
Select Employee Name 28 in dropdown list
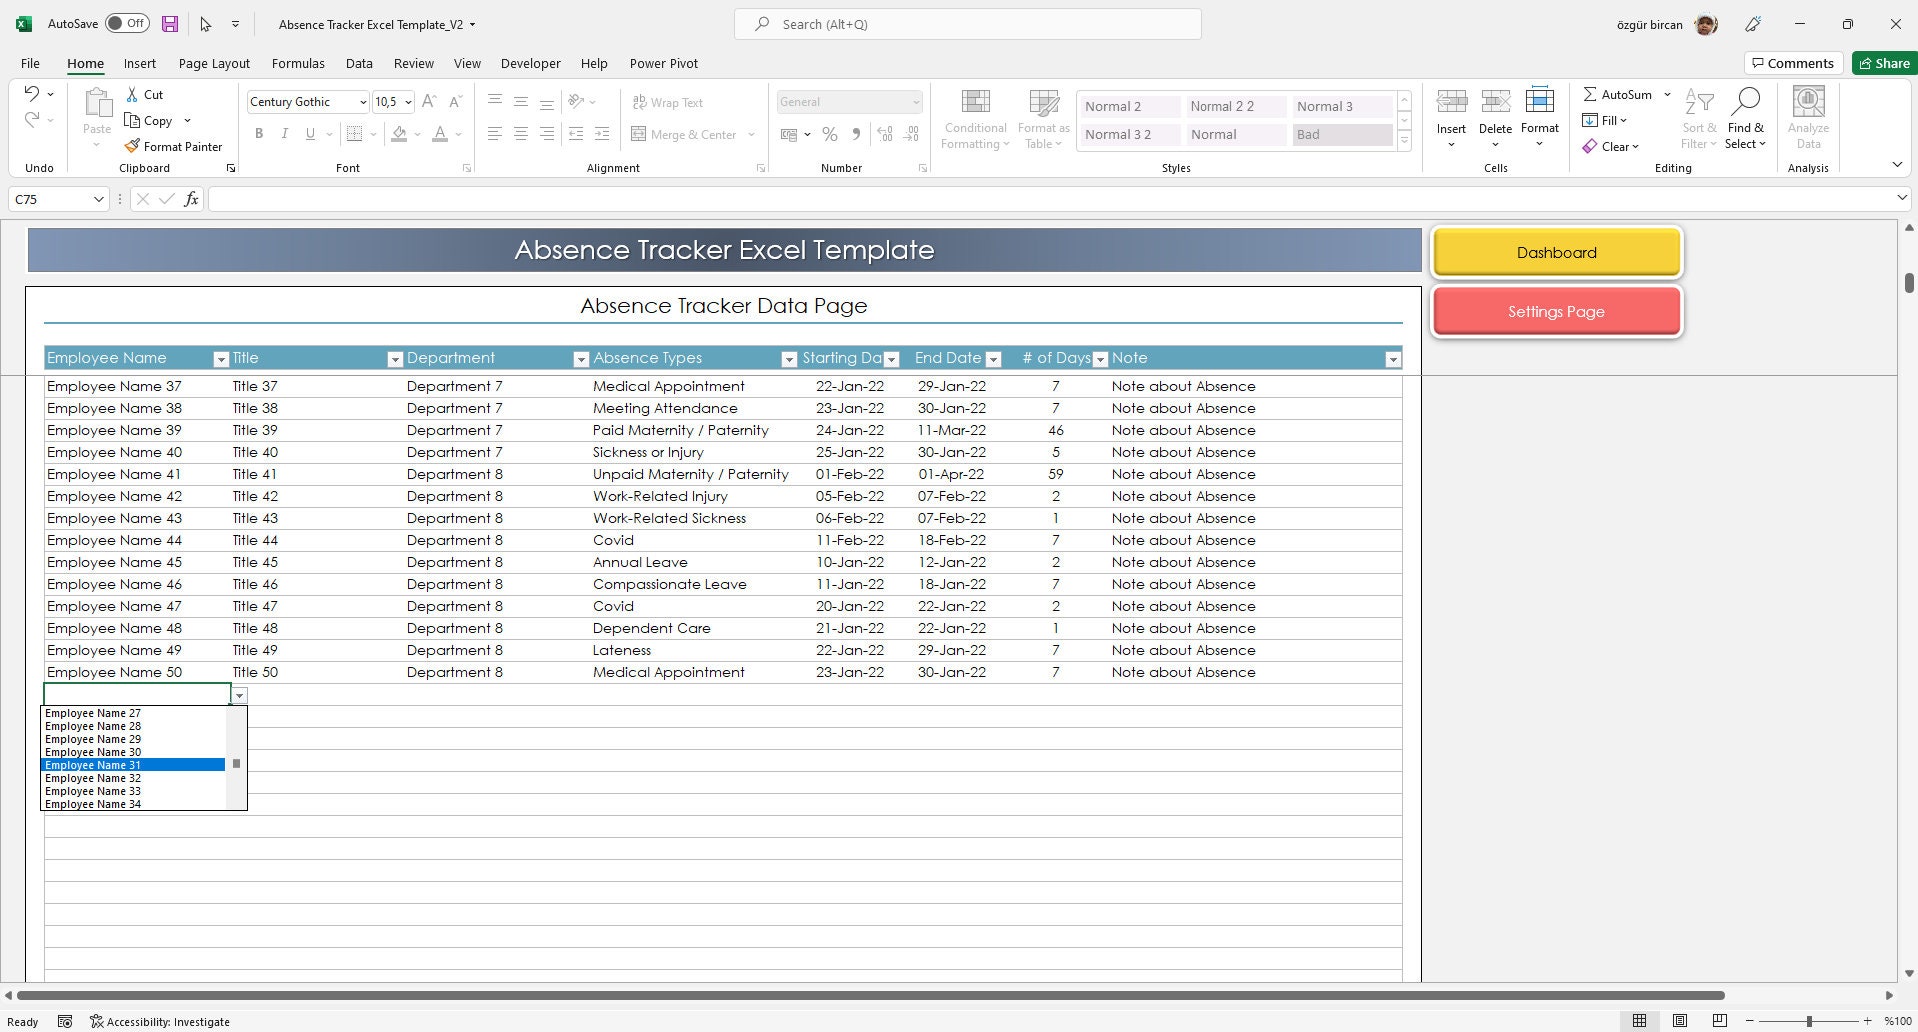click(x=133, y=726)
